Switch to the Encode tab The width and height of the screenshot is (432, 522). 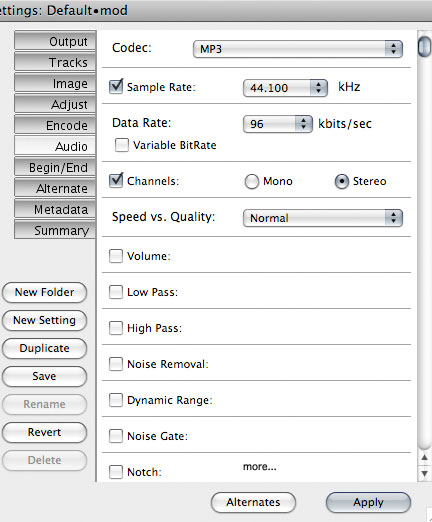click(55, 125)
